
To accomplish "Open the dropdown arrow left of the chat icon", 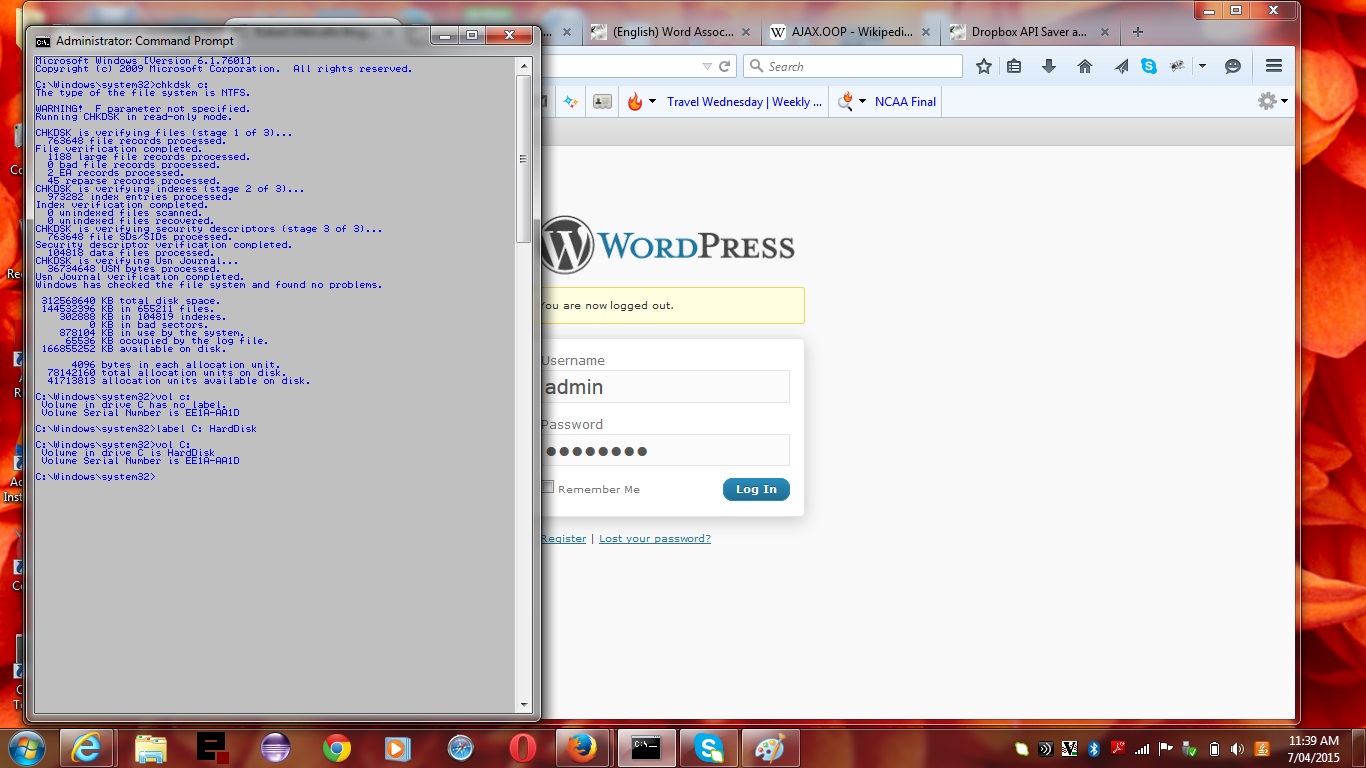I will click(1202, 66).
